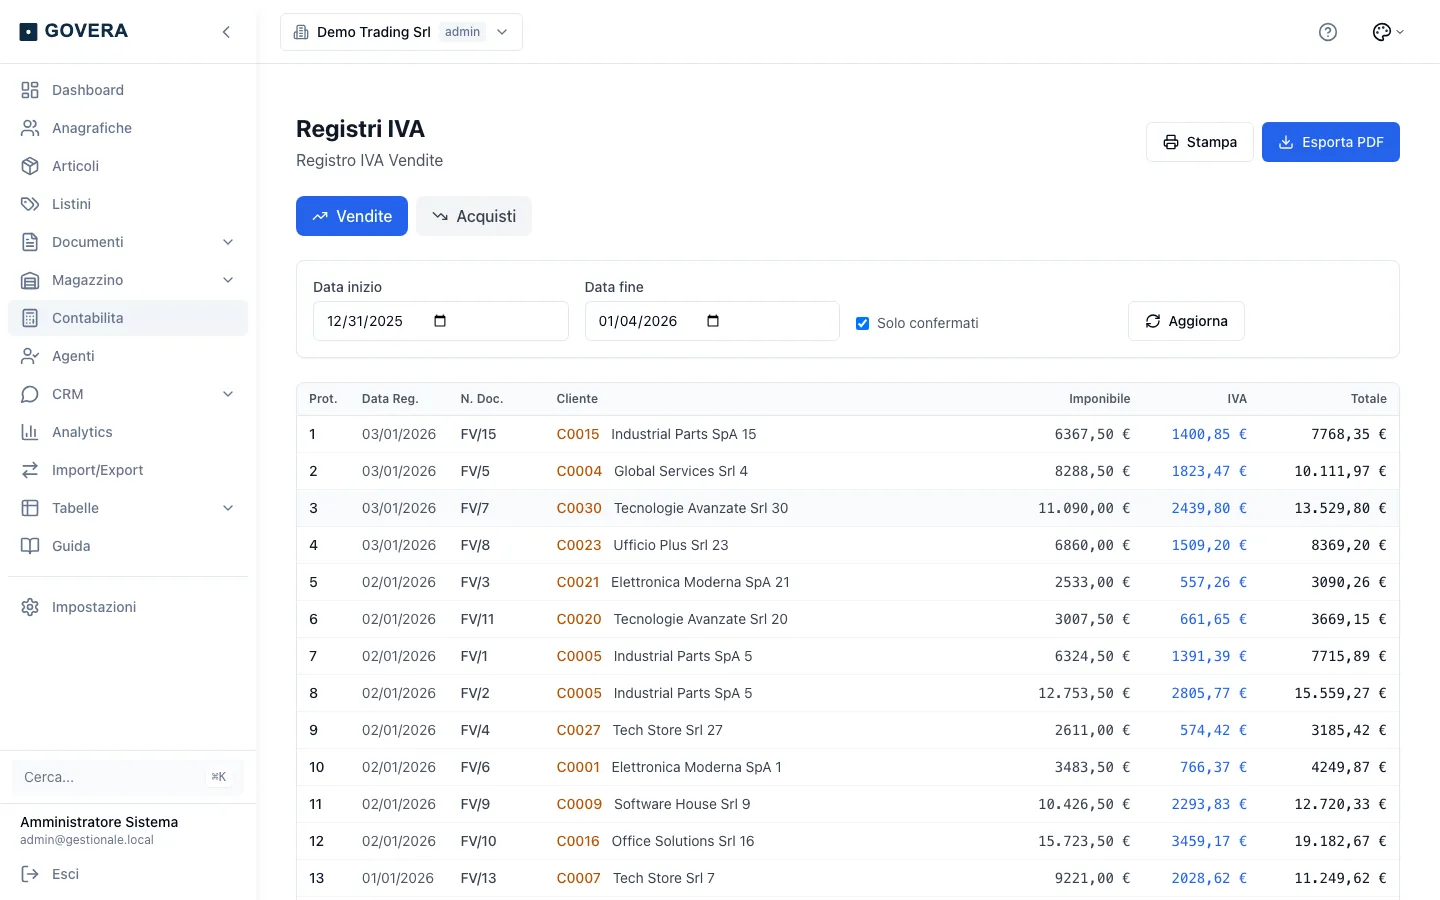Click the Analytics chart icon
Screen dimensions: 1440x900
click(30, 432)
